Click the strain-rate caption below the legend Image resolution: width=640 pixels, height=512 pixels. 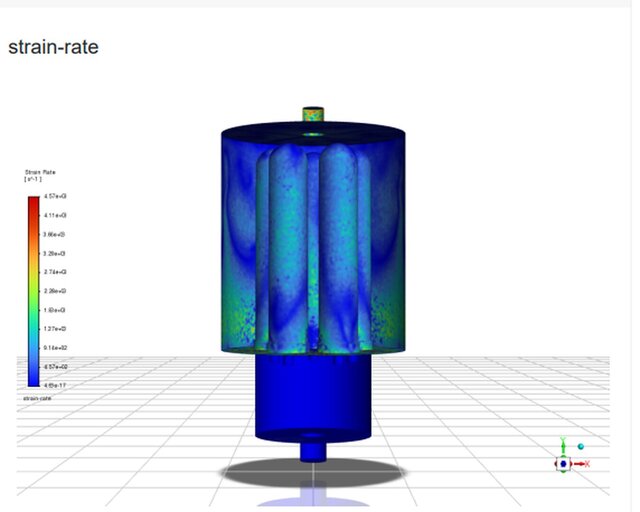point(37,398)
